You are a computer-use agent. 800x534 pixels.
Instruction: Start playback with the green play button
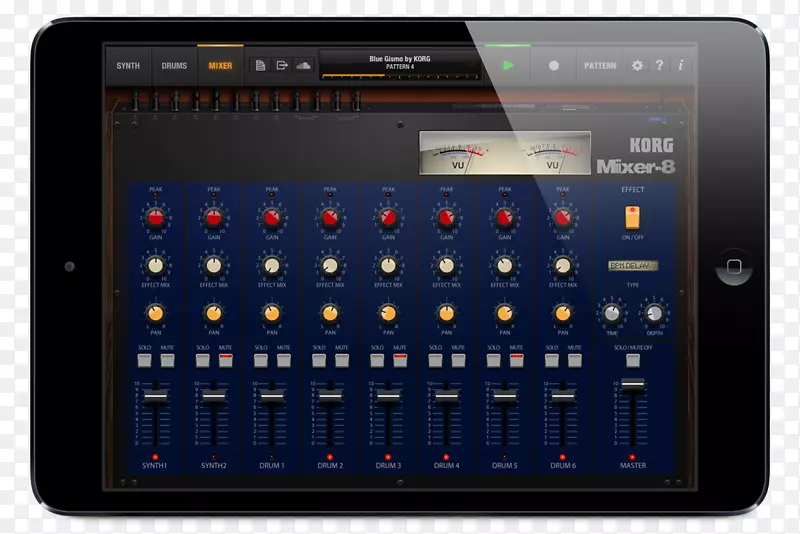(x=508, y=65)
